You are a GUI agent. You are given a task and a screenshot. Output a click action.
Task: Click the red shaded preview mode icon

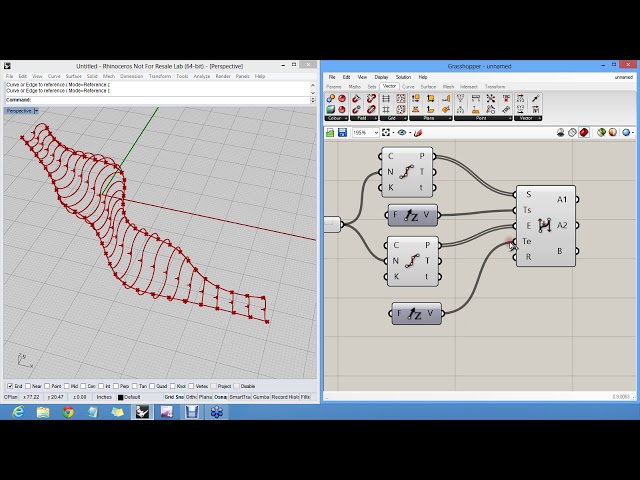pyautogui.click(x=584, y=132)
